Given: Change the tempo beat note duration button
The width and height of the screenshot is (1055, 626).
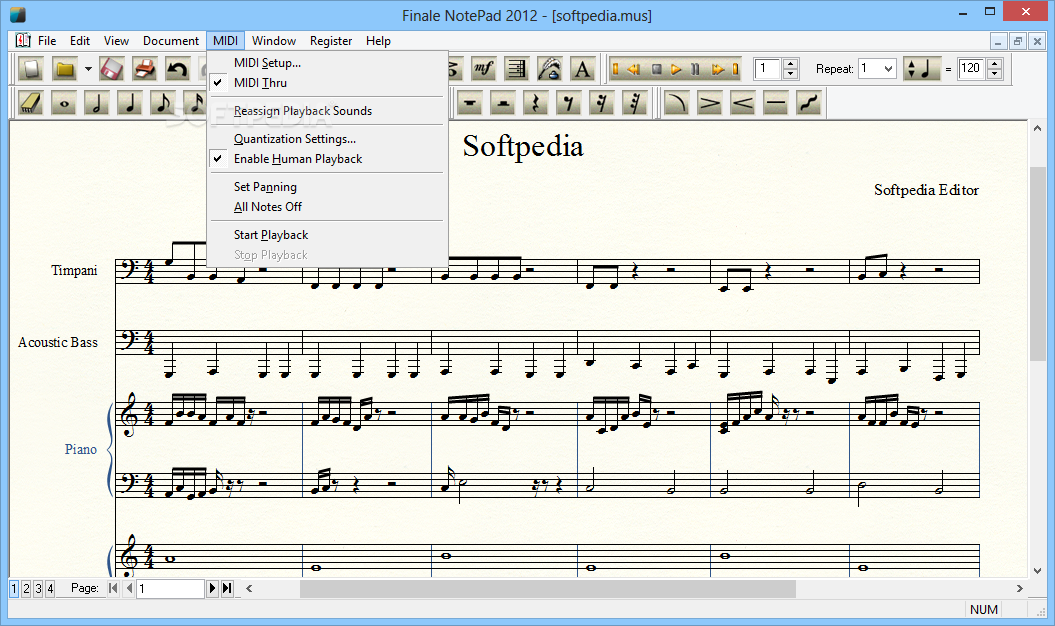Looking at the screenshot, I should pyautogui.click(x=921, y=69).
